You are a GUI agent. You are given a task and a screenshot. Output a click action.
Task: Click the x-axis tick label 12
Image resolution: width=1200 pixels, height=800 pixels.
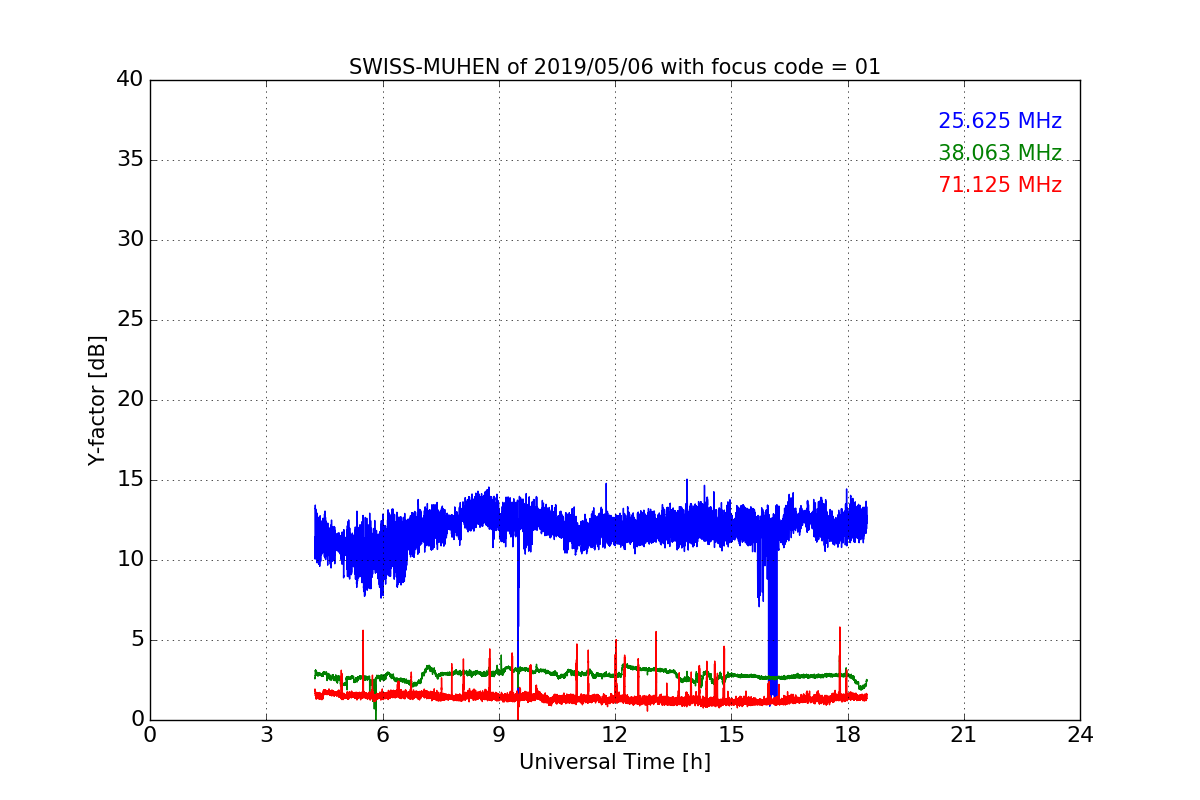[615, 735]
